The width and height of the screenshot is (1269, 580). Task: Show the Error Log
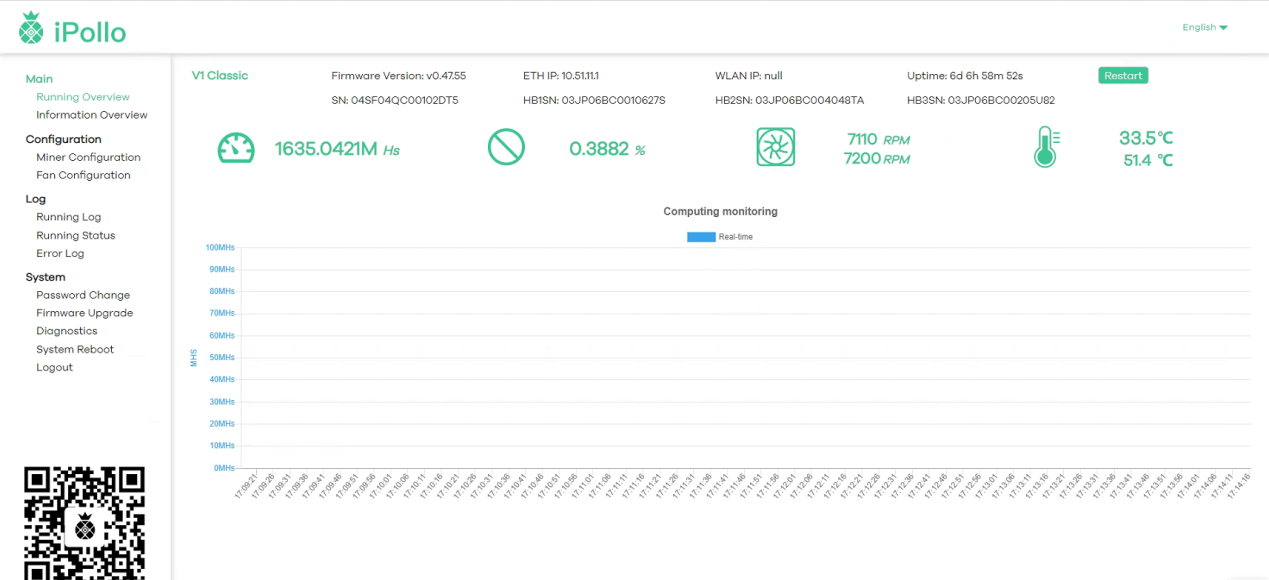pos(60,253)
